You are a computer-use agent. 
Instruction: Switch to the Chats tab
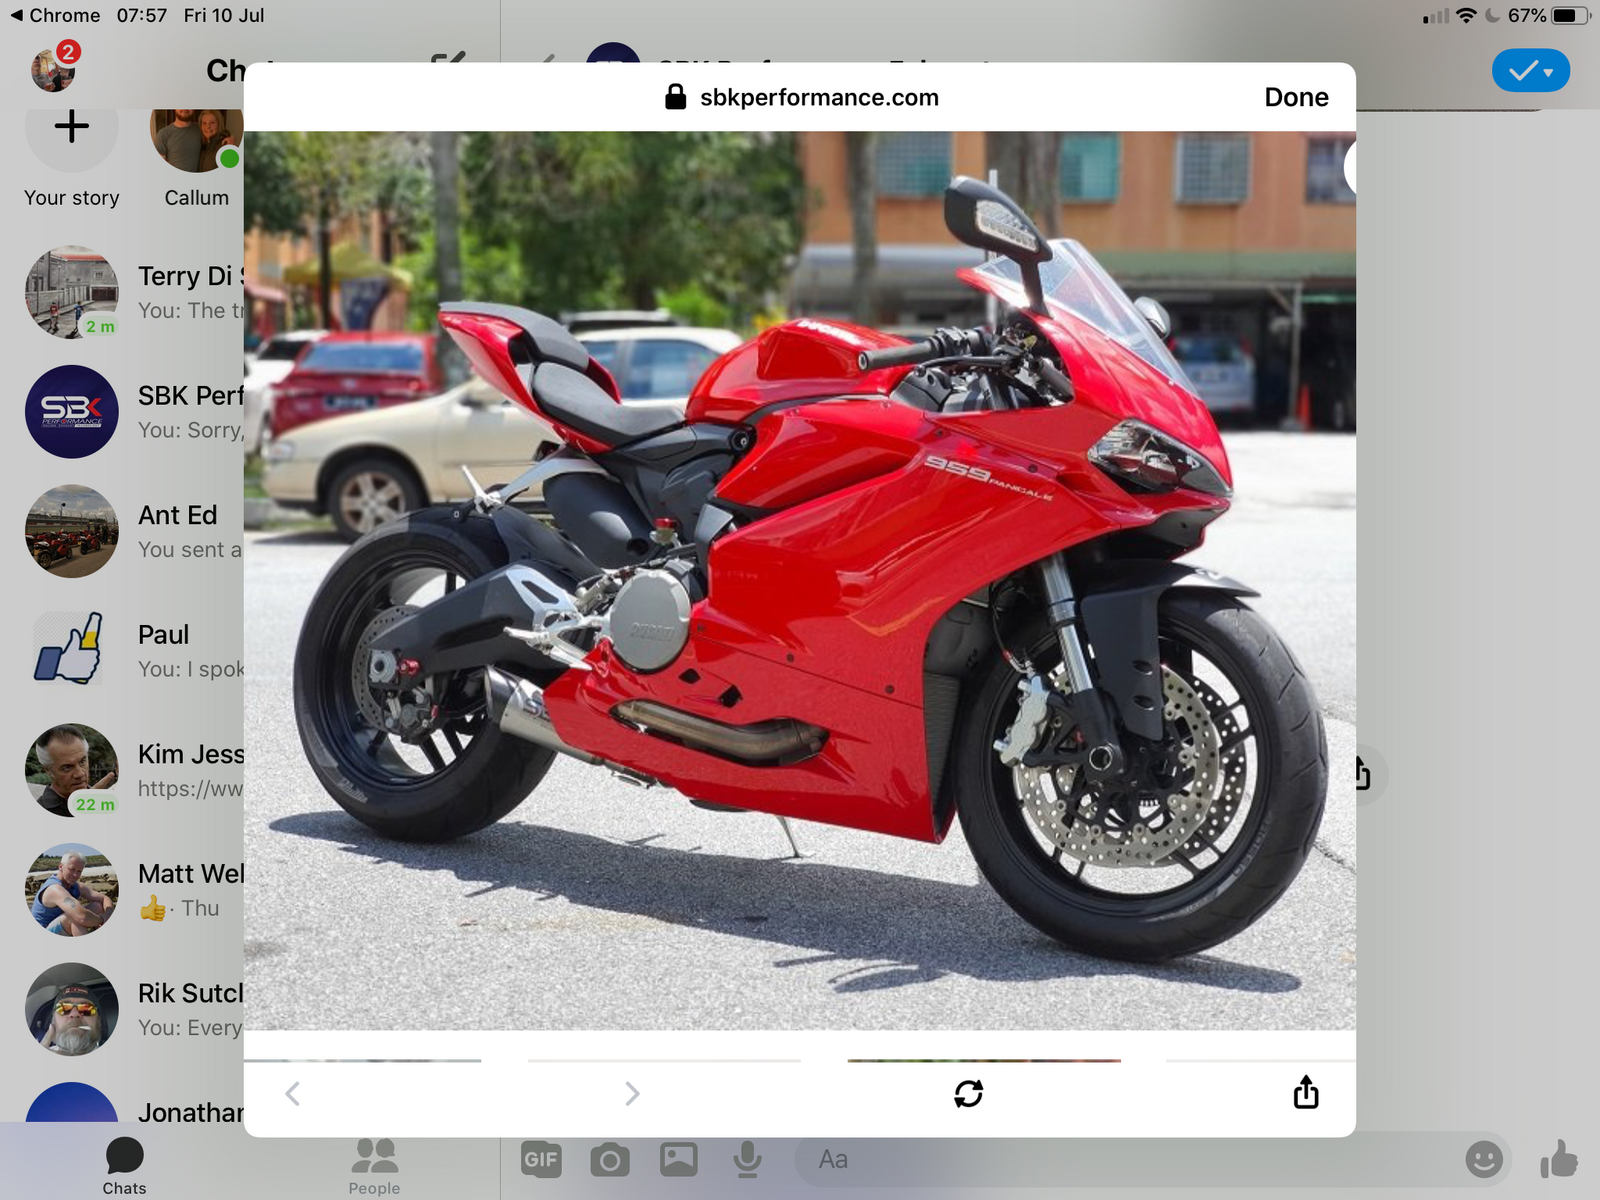(124, 1166)
